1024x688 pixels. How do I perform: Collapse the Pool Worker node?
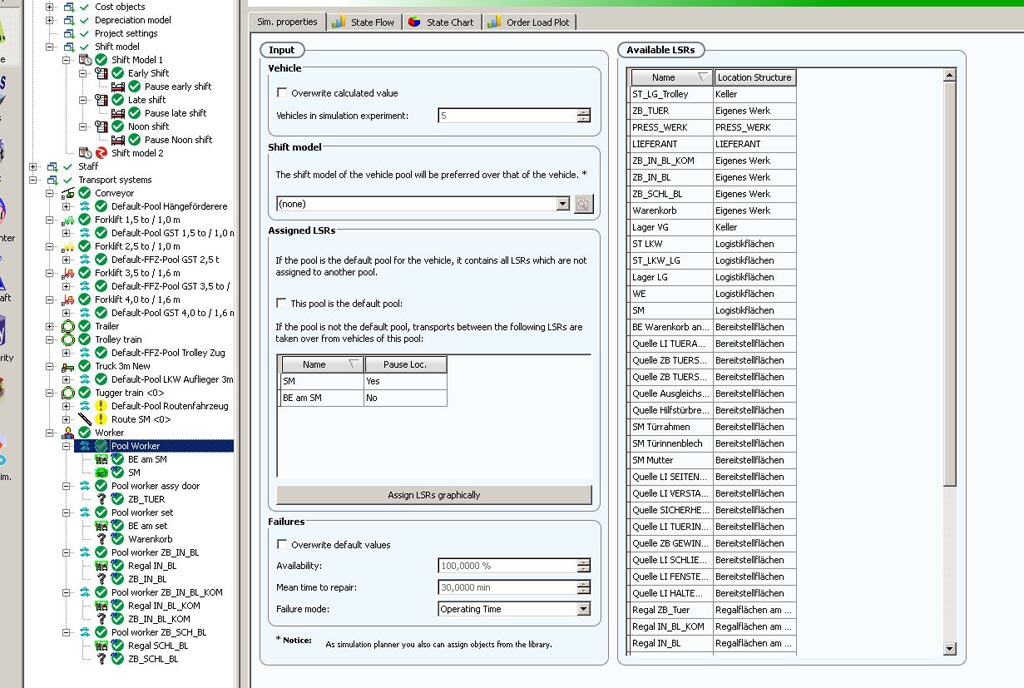tap(66, 446)
